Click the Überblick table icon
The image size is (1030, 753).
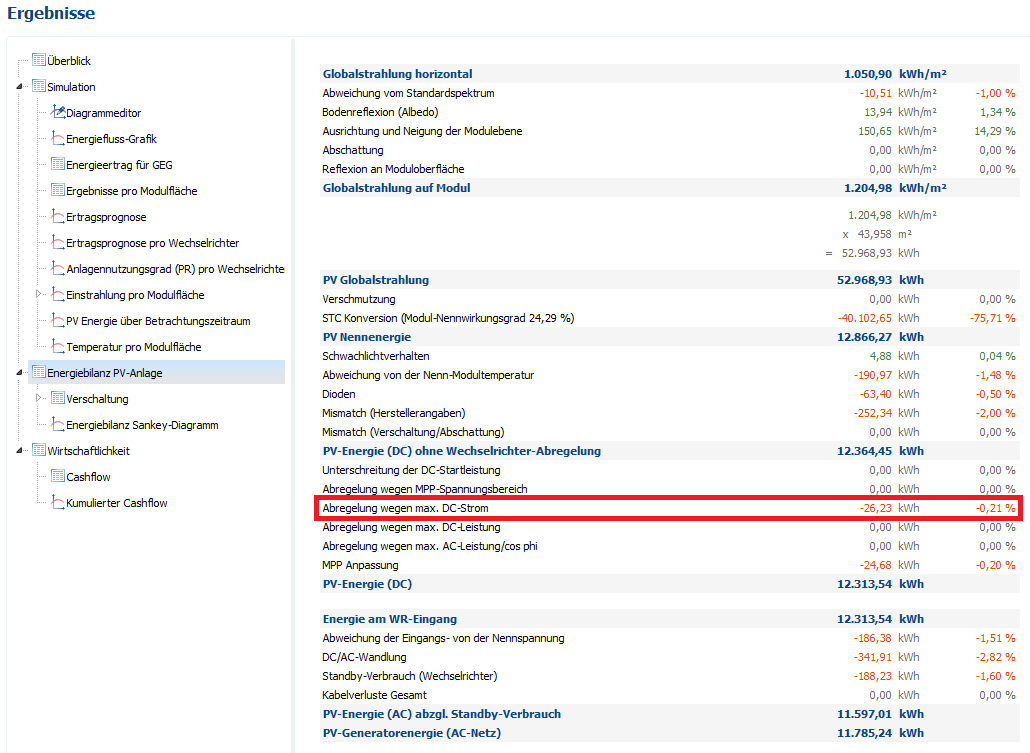click(x=39, y=61)
